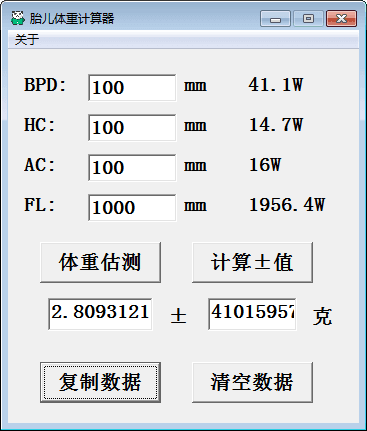Viewport: 367px width, 431px height.
Task: Click the FL input field
Action: 132,208
